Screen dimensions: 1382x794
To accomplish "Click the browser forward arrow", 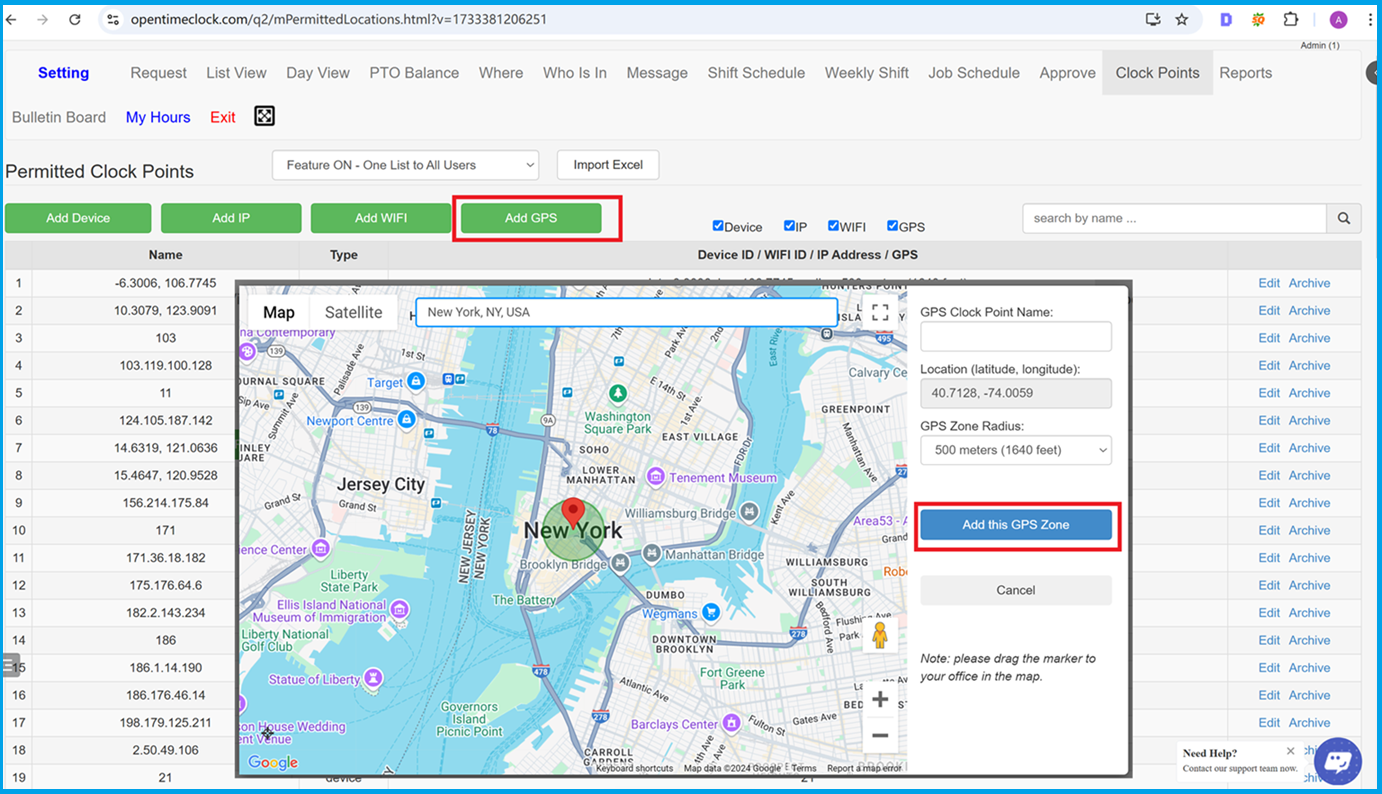I will 42,19.
